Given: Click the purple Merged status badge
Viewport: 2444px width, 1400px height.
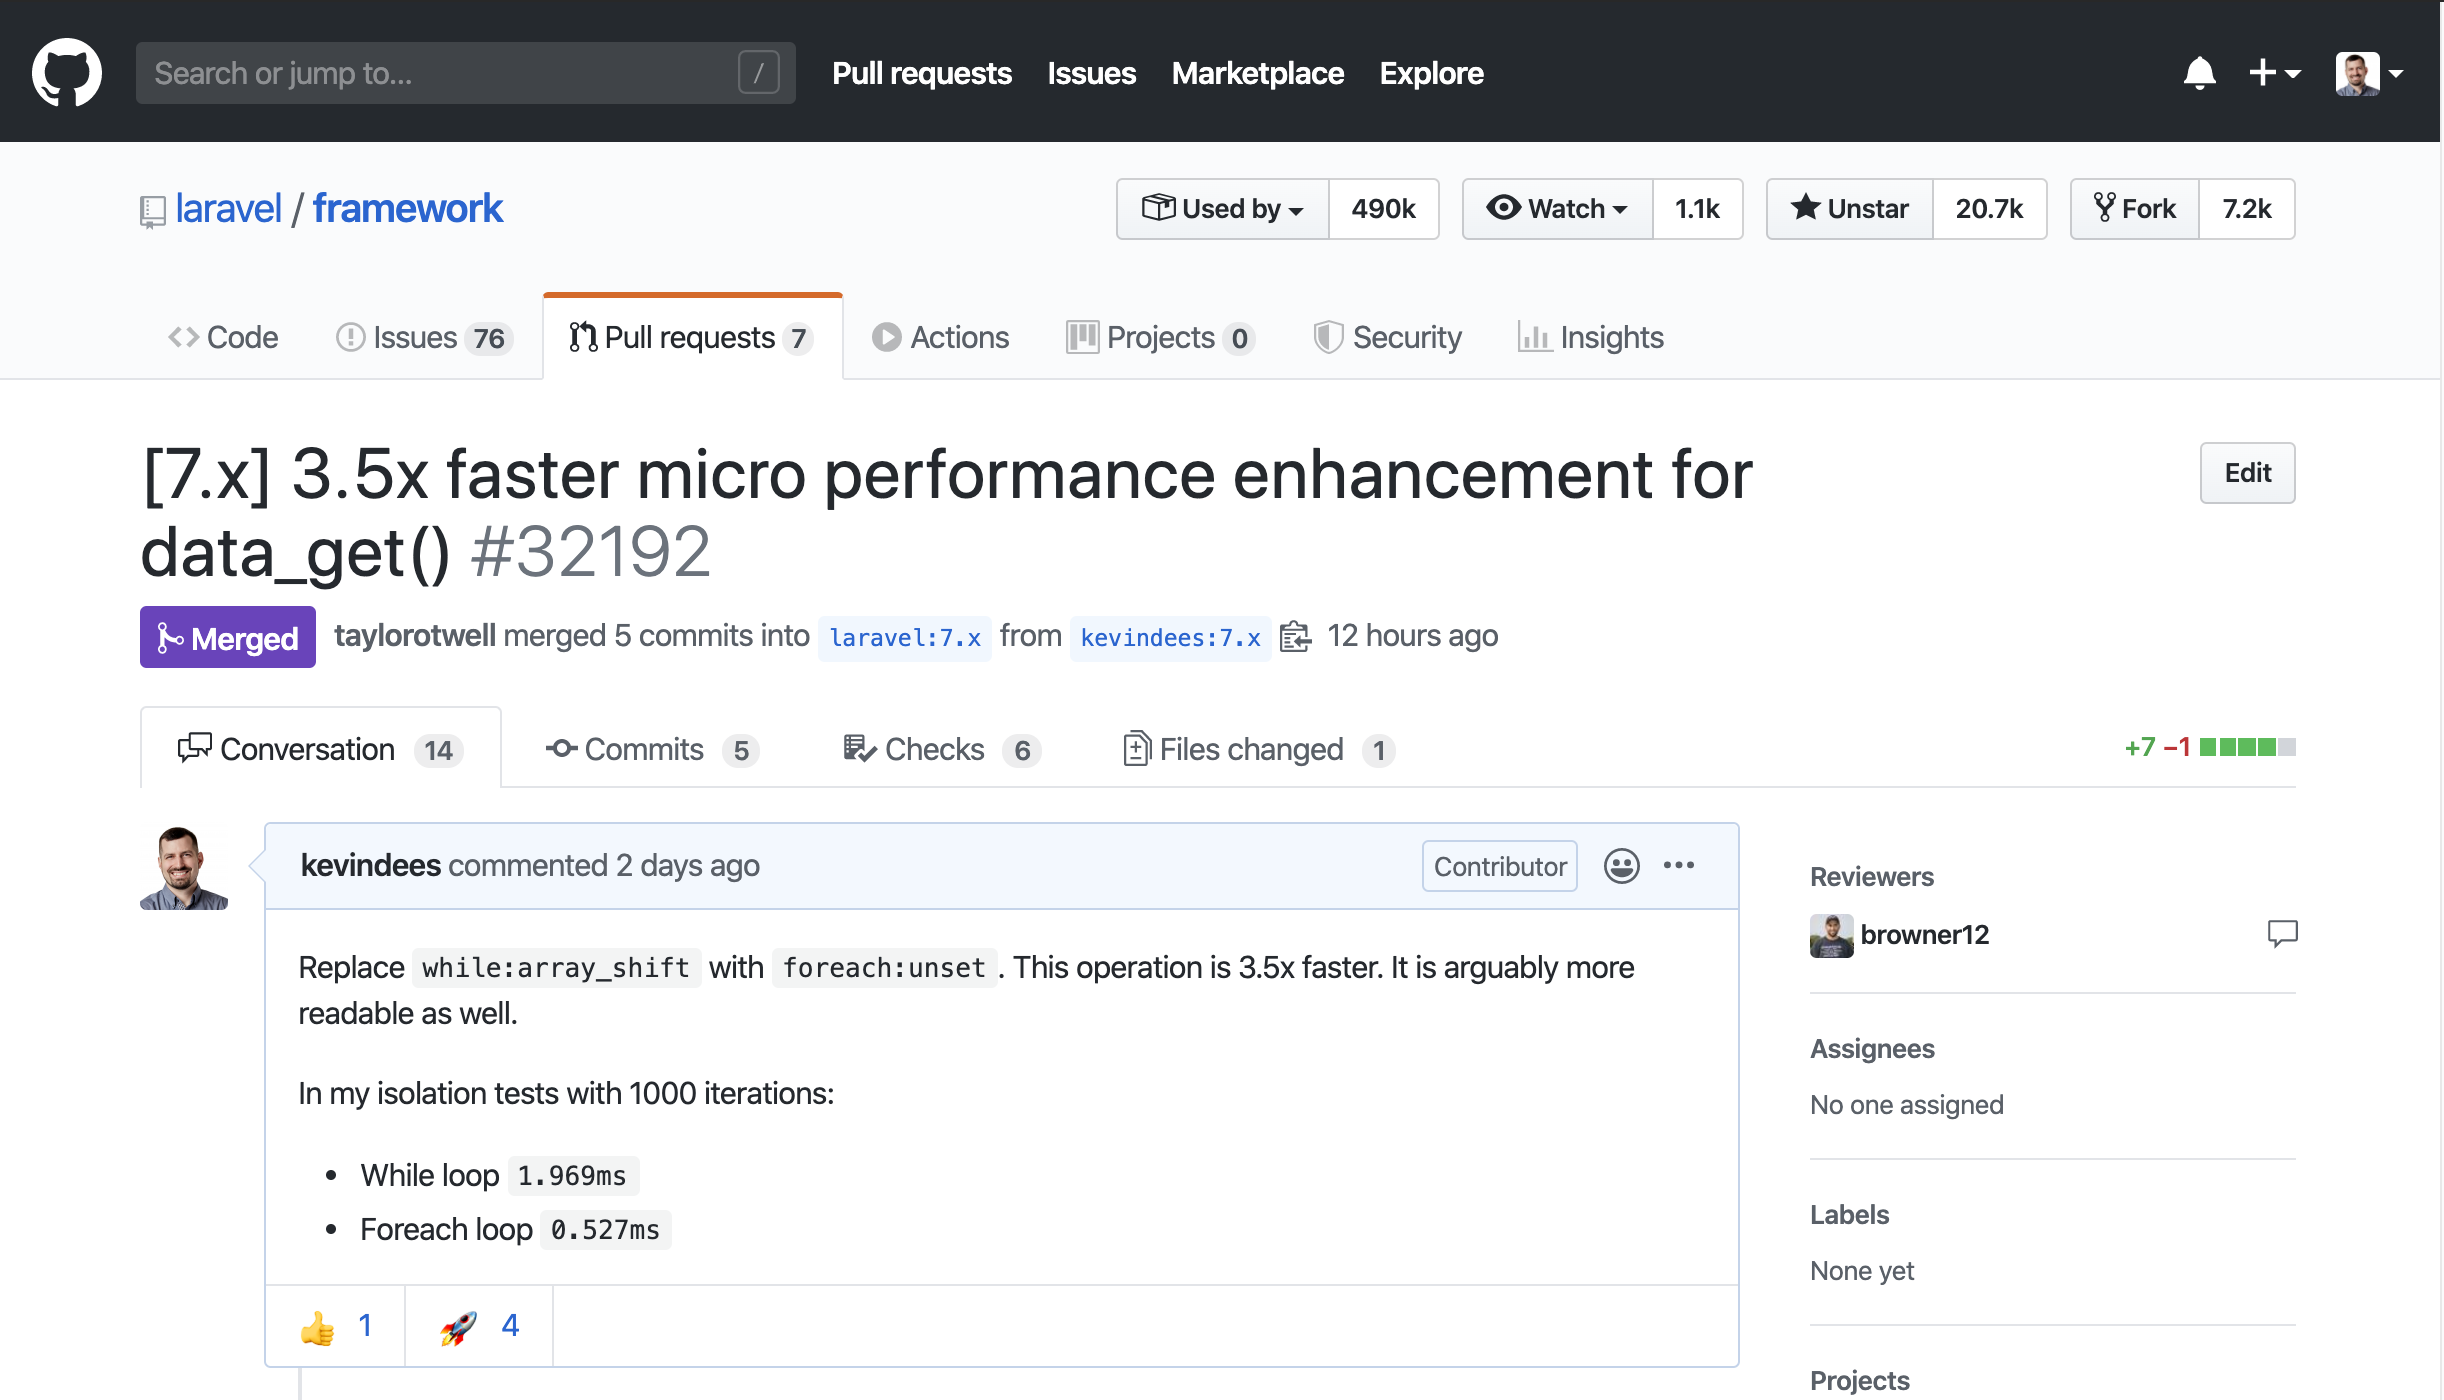Looking at the screenshot, I should [x=227, y=637].
